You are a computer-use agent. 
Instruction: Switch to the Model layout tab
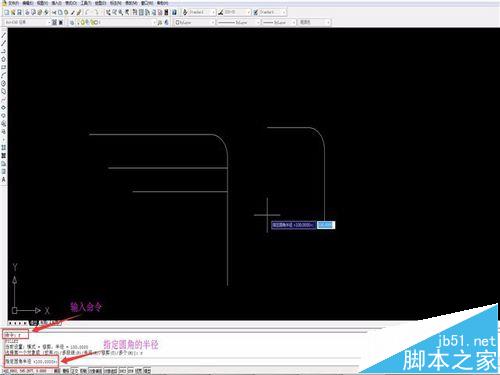coord(34,323)
